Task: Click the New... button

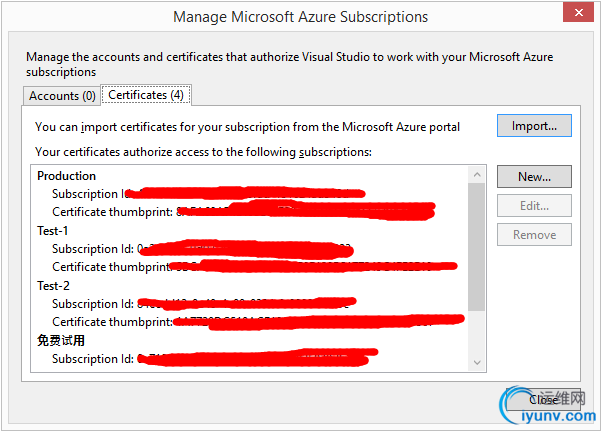Action: point(534,177)
